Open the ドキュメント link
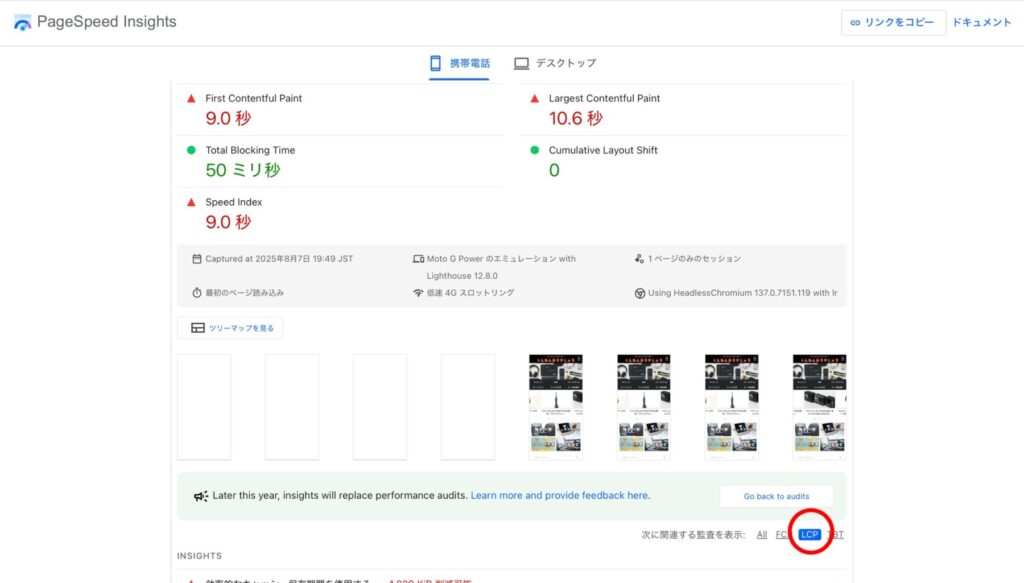1024x583 pixels. coord(981,22)
